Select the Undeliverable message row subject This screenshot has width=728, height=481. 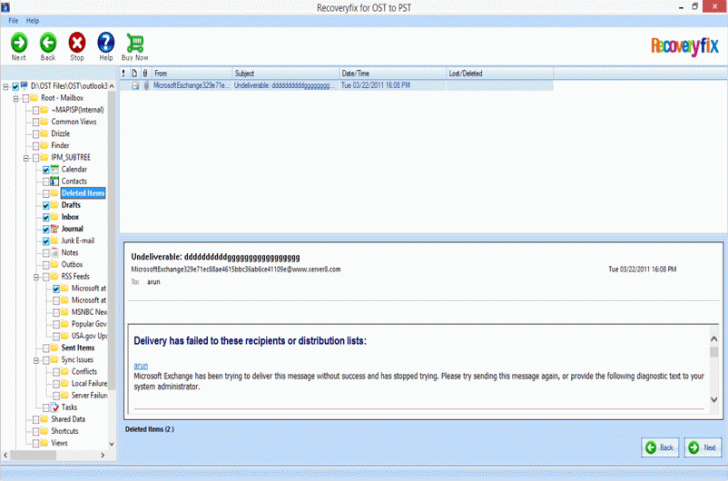pos(283,85)
